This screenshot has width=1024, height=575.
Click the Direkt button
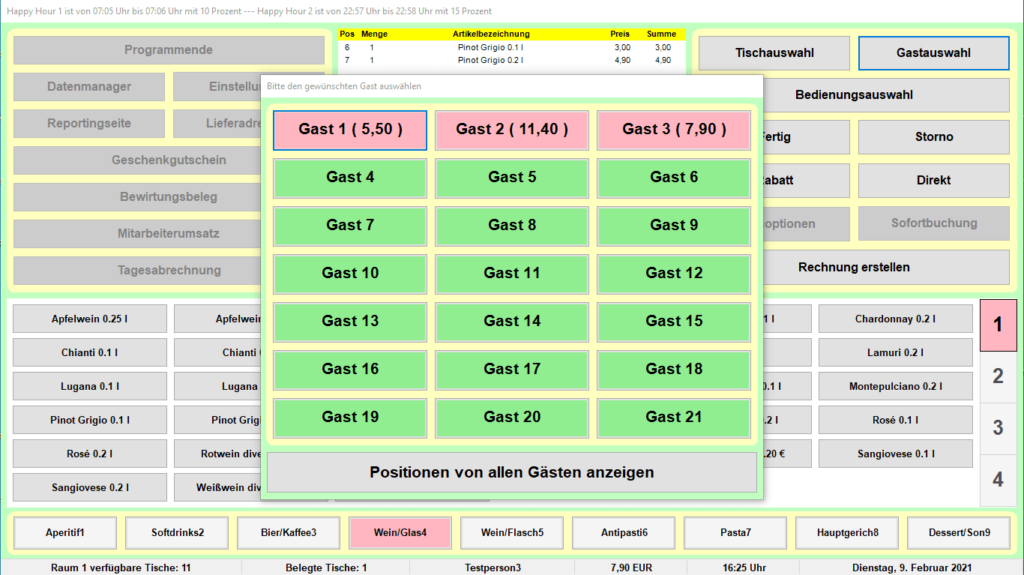[x=933, y=180]
